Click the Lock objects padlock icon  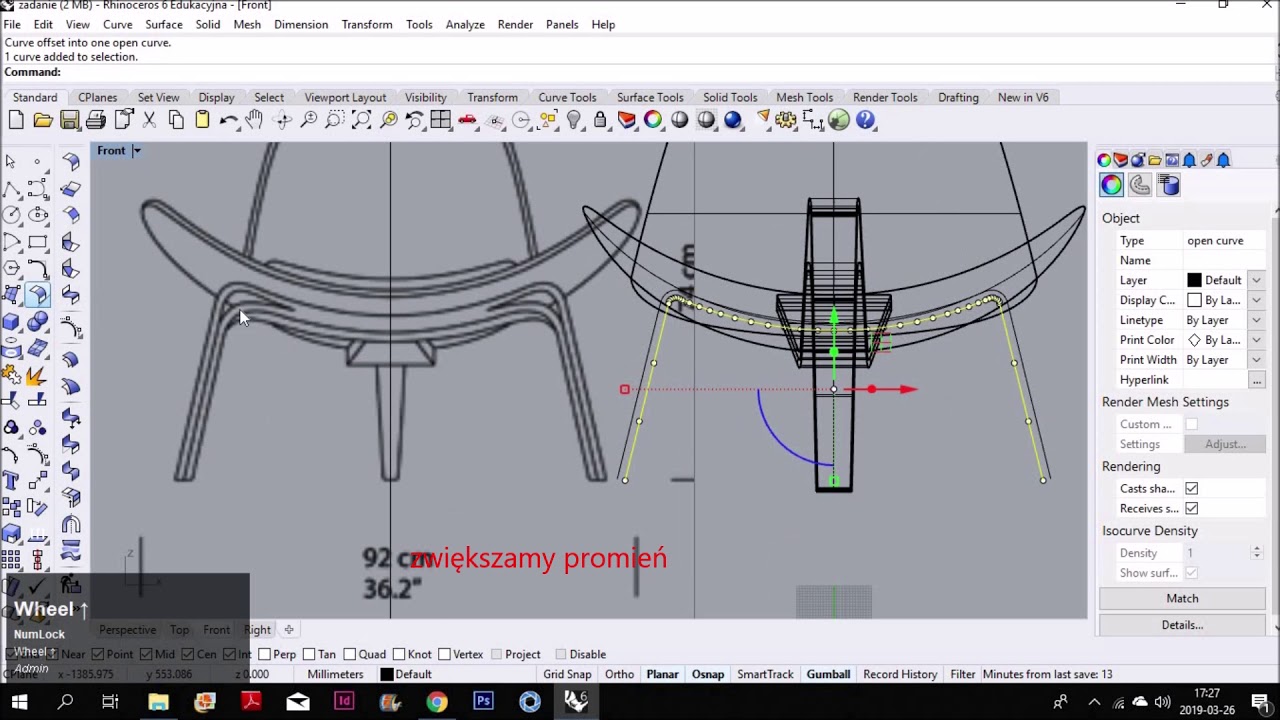pos(600,120)
